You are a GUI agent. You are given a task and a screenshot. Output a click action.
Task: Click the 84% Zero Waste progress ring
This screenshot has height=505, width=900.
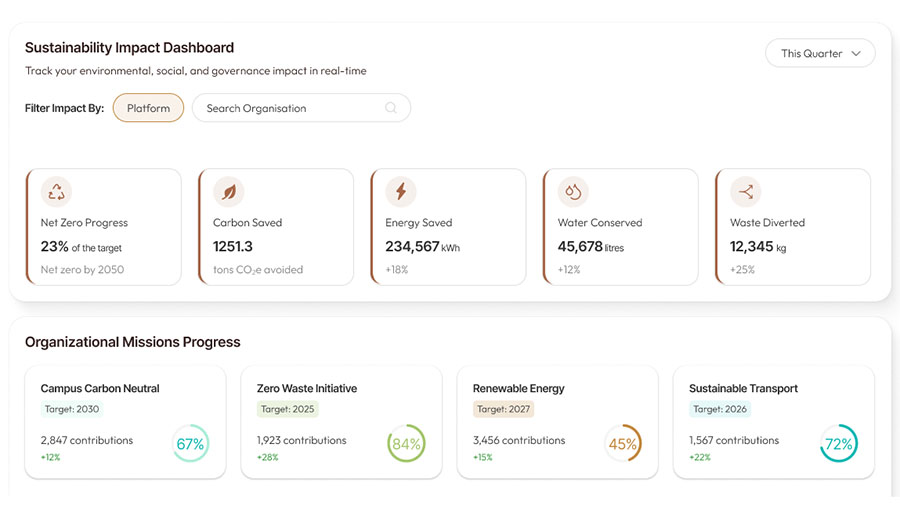(406, 444)
